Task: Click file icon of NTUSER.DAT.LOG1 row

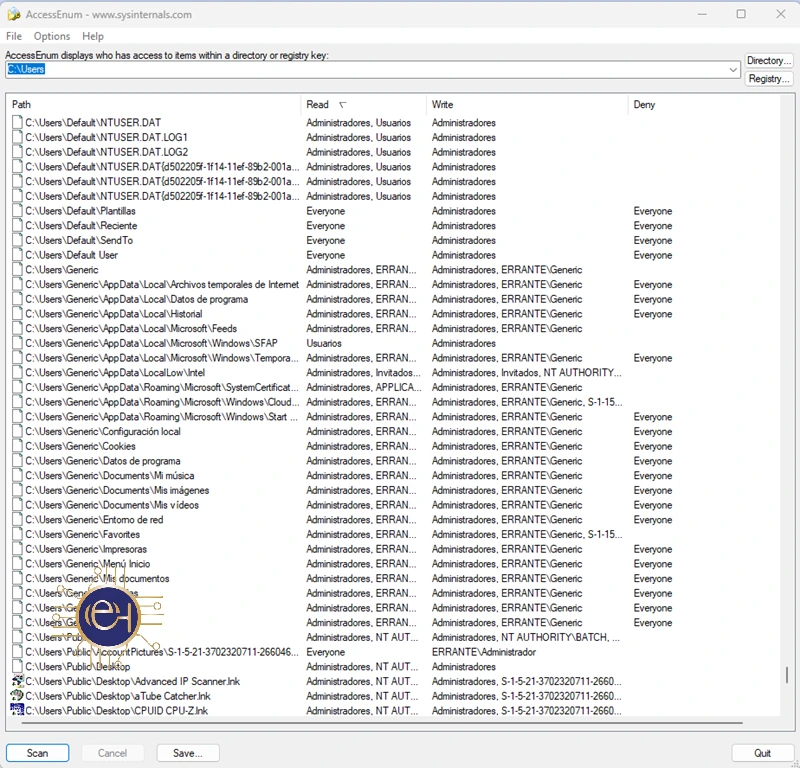Action: point(17,137)
